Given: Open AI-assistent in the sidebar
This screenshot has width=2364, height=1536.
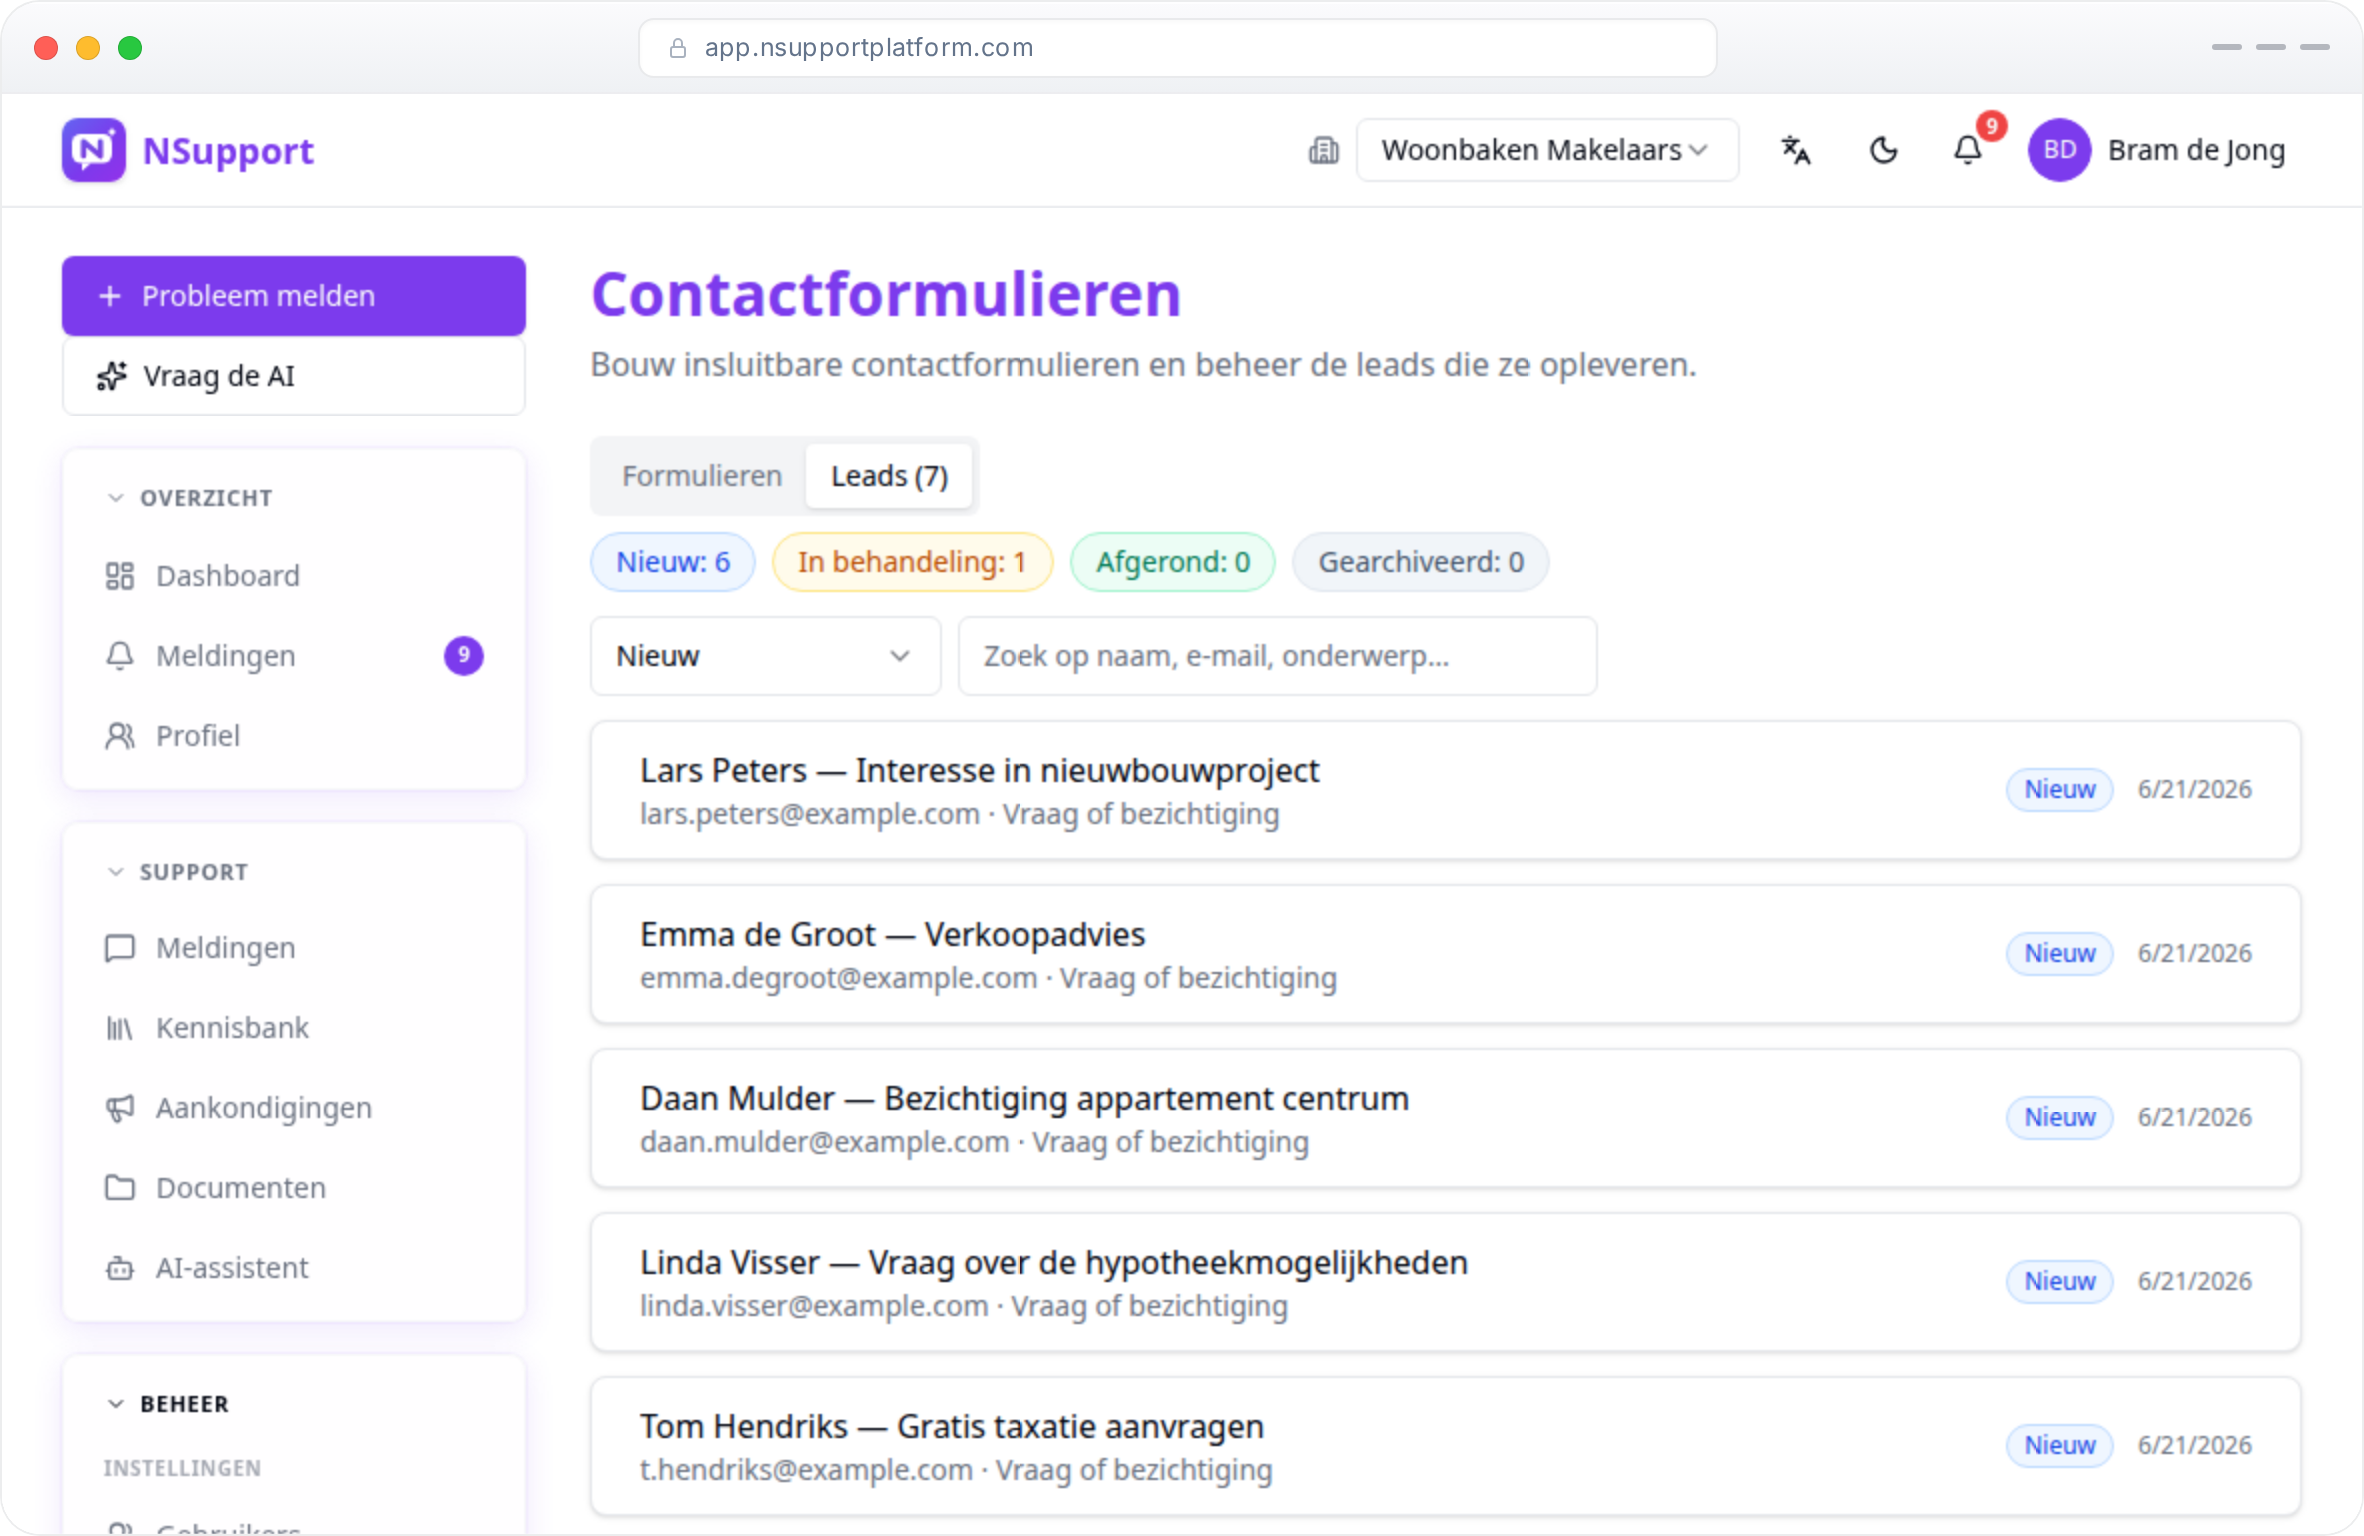Looking at the screenshot, I should click(294, 1268).
